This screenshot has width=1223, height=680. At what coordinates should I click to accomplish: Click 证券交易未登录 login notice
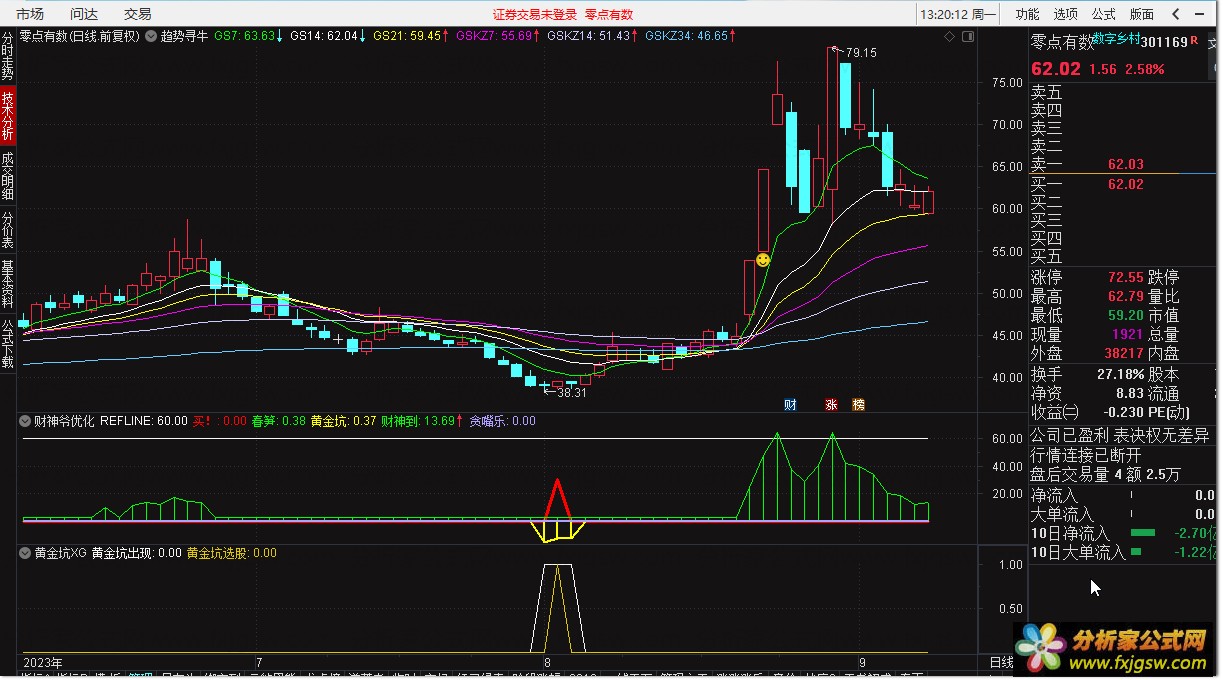click(x=535, y=15)
